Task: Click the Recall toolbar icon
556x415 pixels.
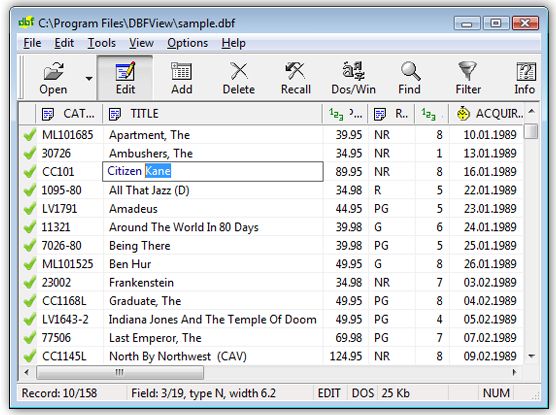Action: (x=295, y=71)
